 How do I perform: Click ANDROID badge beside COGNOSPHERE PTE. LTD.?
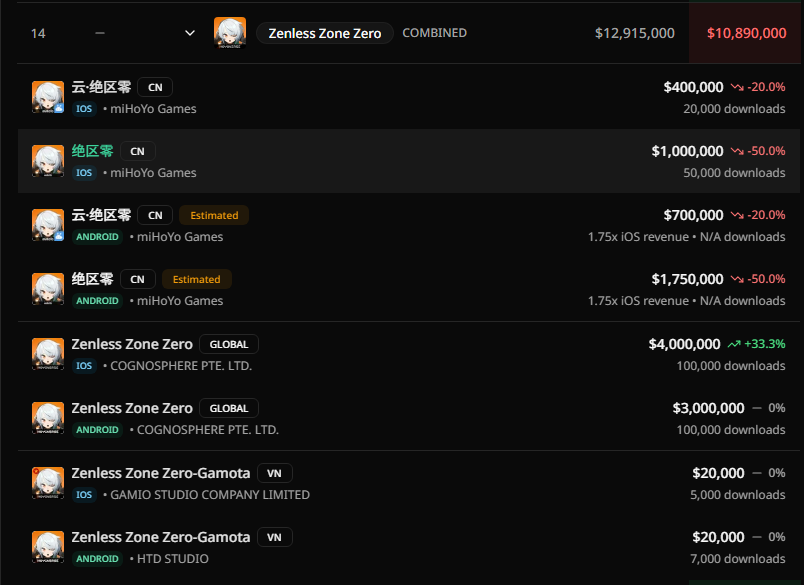(x=97, y=430)
